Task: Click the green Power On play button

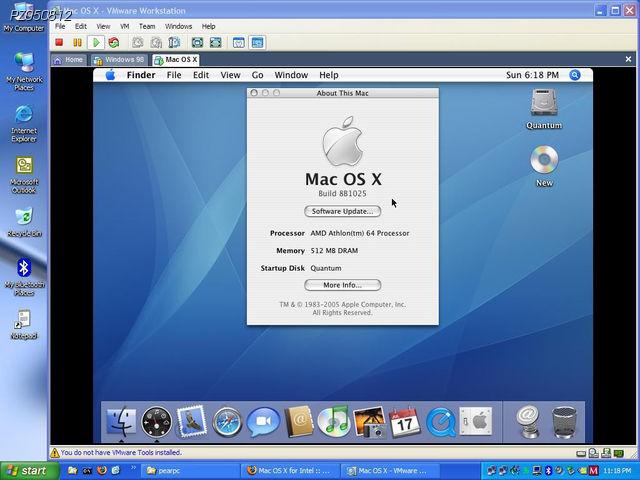Action: coord(96,42)
